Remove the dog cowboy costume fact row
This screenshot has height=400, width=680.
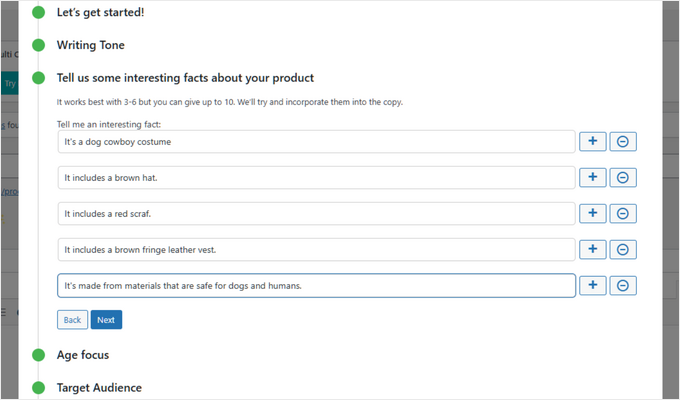pyautogui.click(x=622, y=142)
